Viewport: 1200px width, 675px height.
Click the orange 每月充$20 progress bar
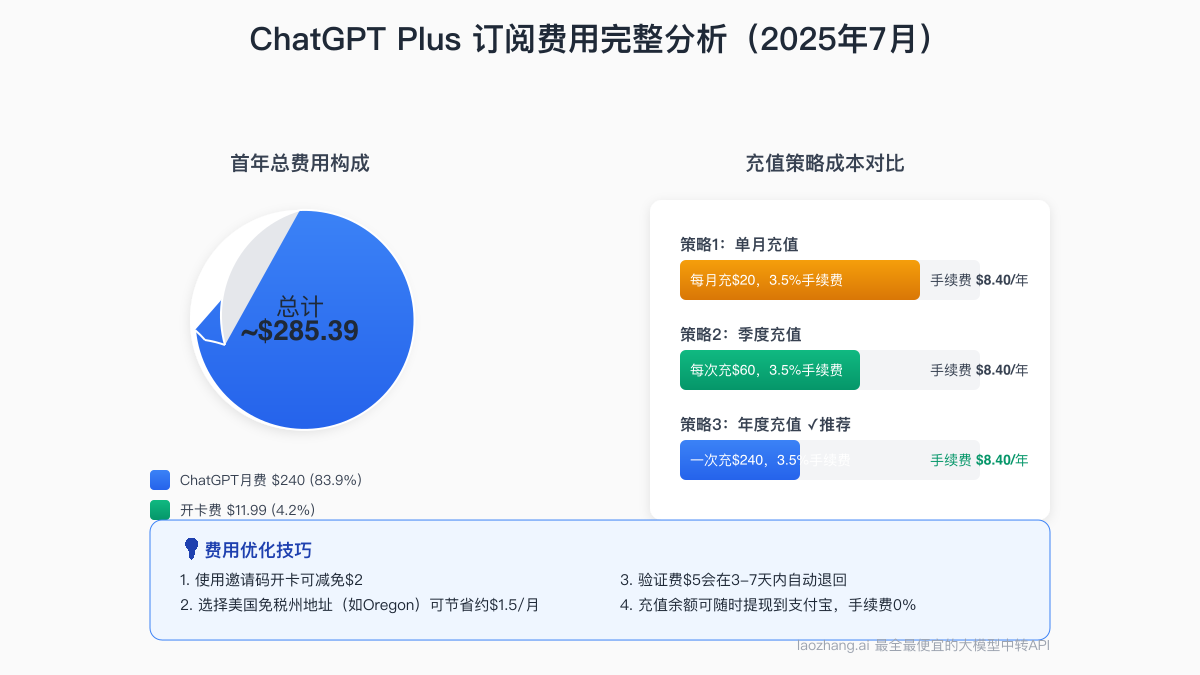coord(799,280)
